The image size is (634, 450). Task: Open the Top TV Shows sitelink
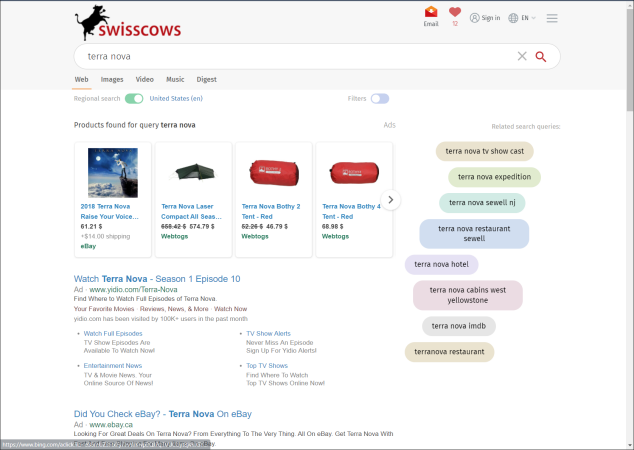tap(267, 365)
